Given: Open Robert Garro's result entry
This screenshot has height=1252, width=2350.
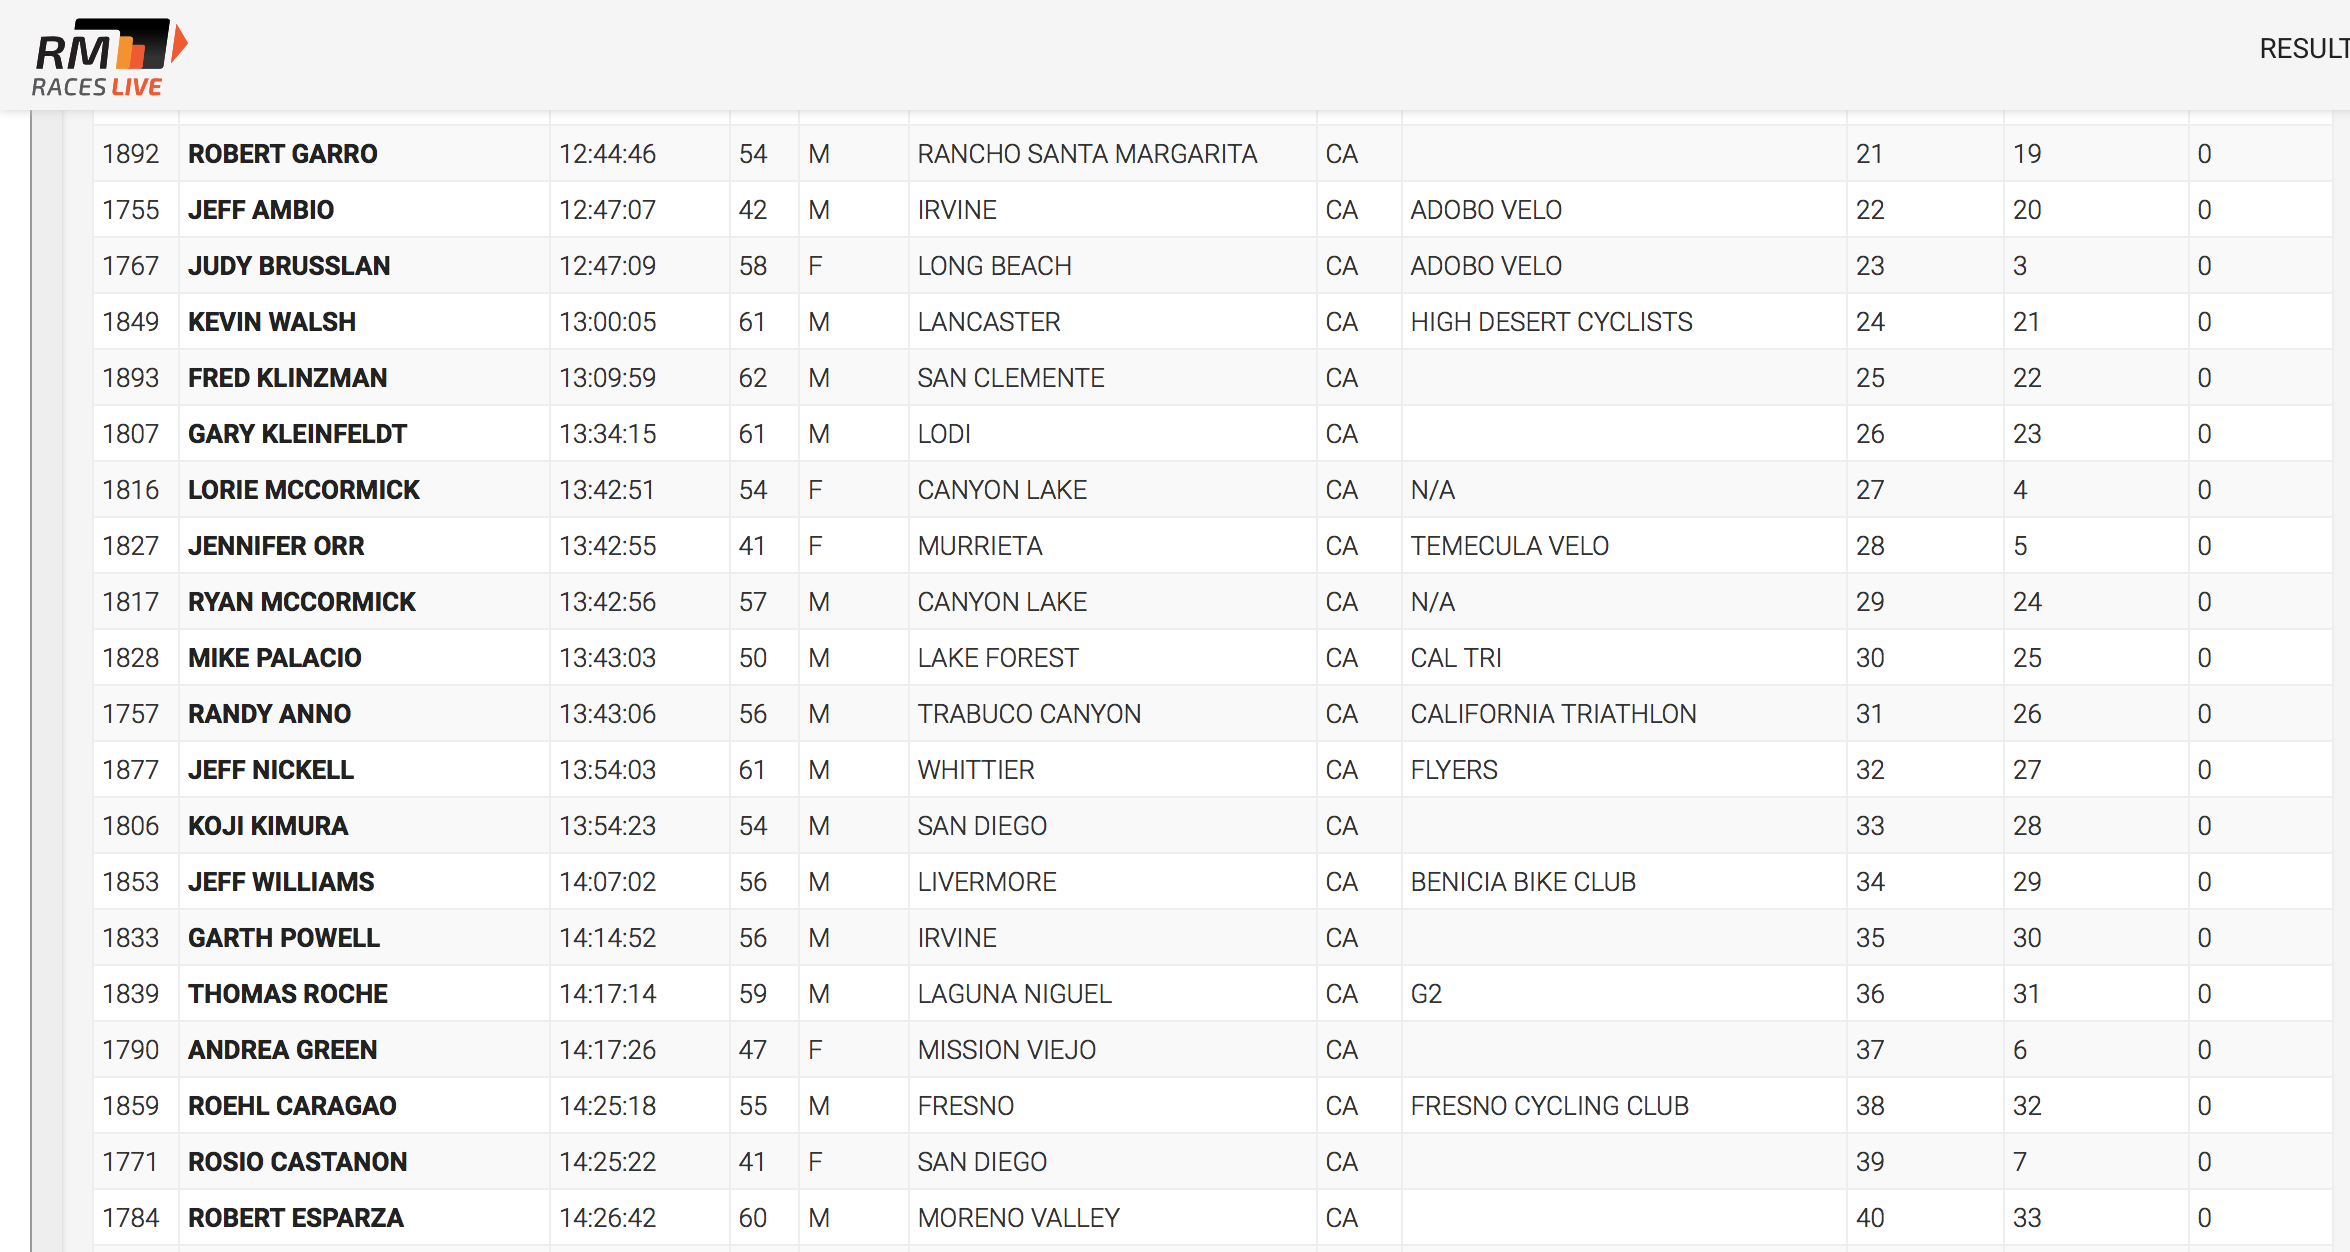Looking at the screenshot, I should 282,154.
